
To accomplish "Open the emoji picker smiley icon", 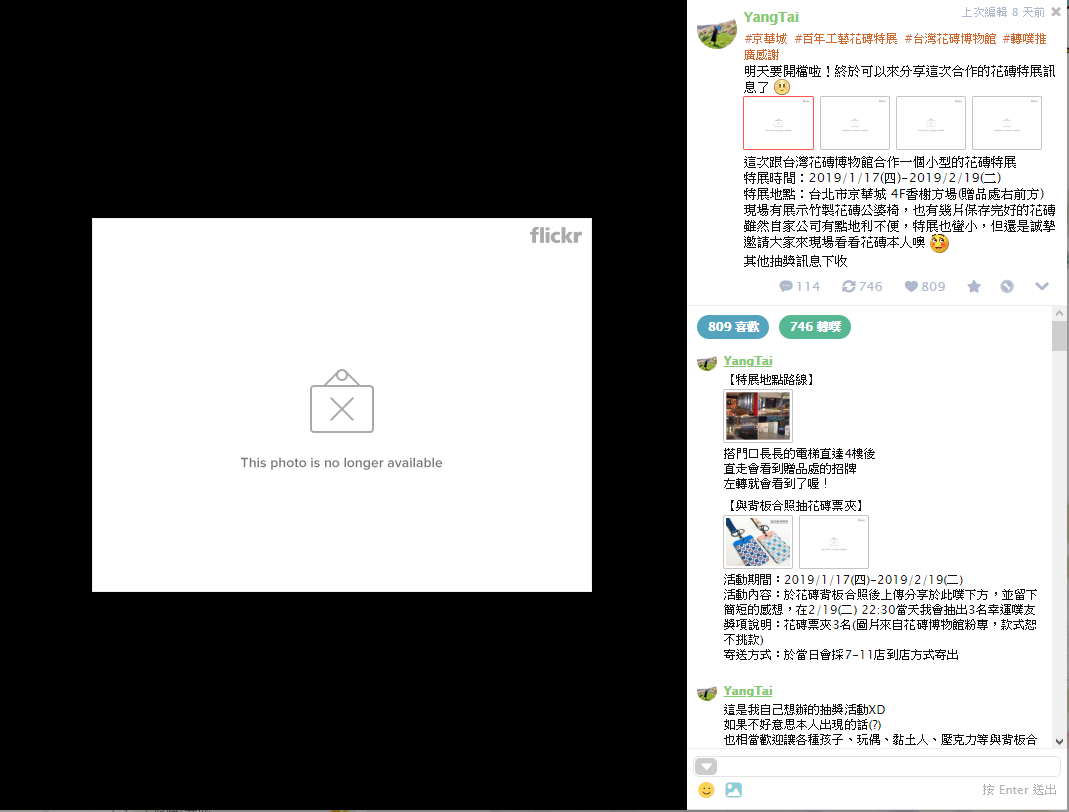I will 706,790.
